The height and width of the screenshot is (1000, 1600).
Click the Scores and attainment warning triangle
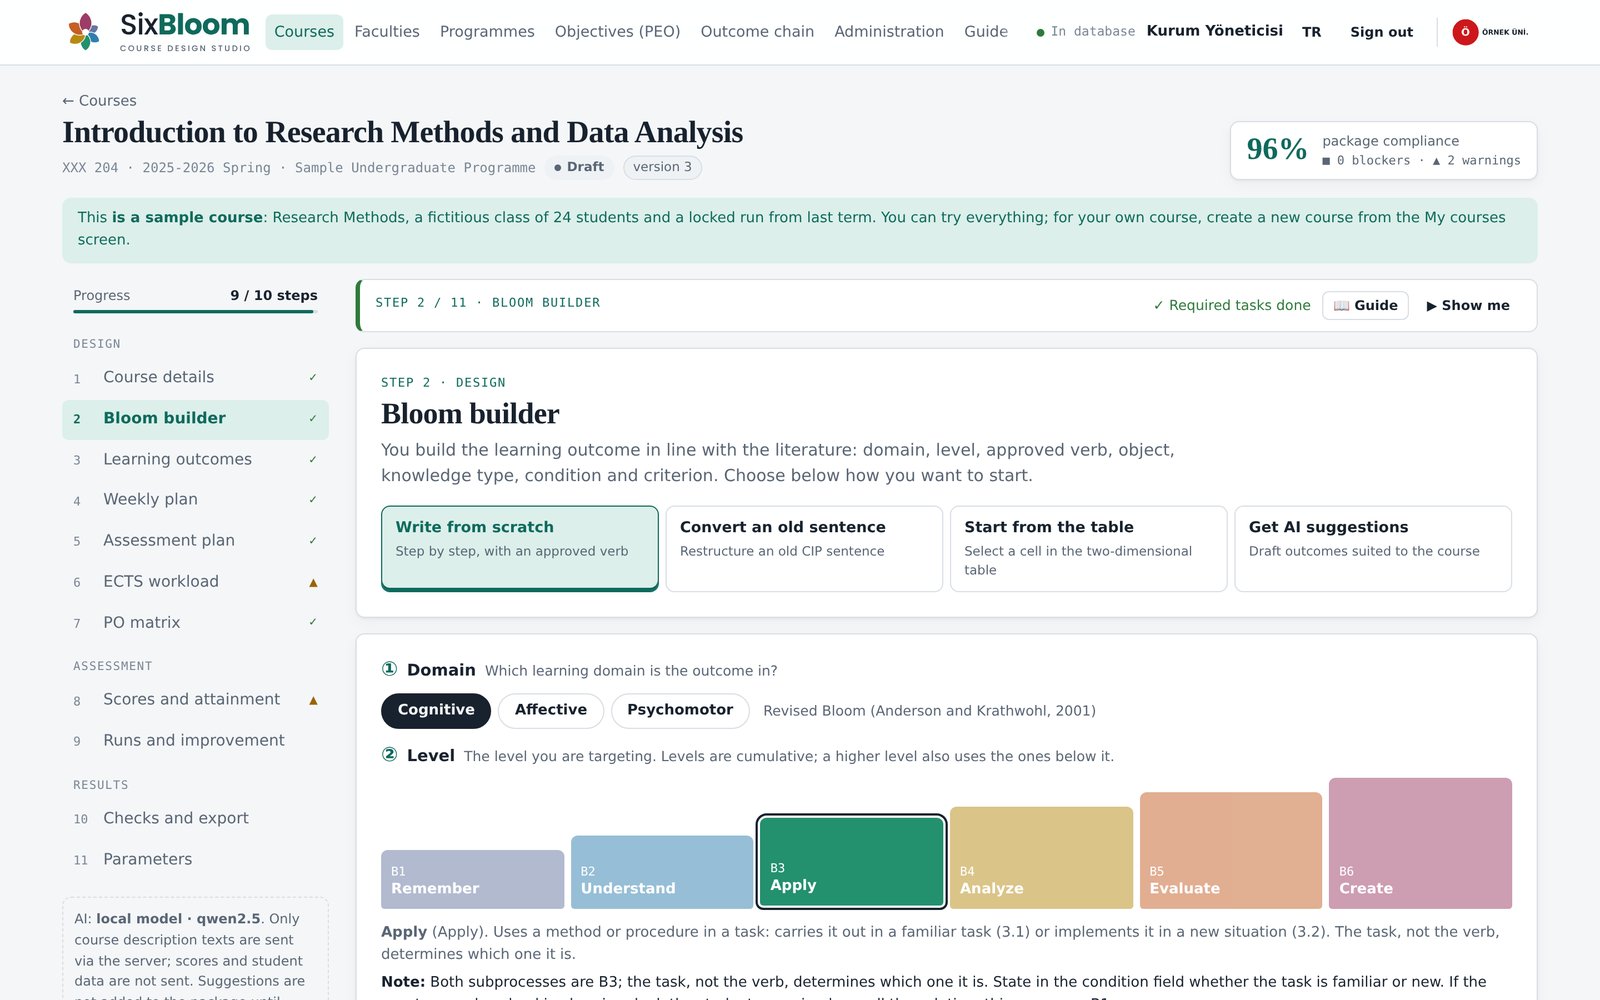pyautogui.click(x=313, y=700)
